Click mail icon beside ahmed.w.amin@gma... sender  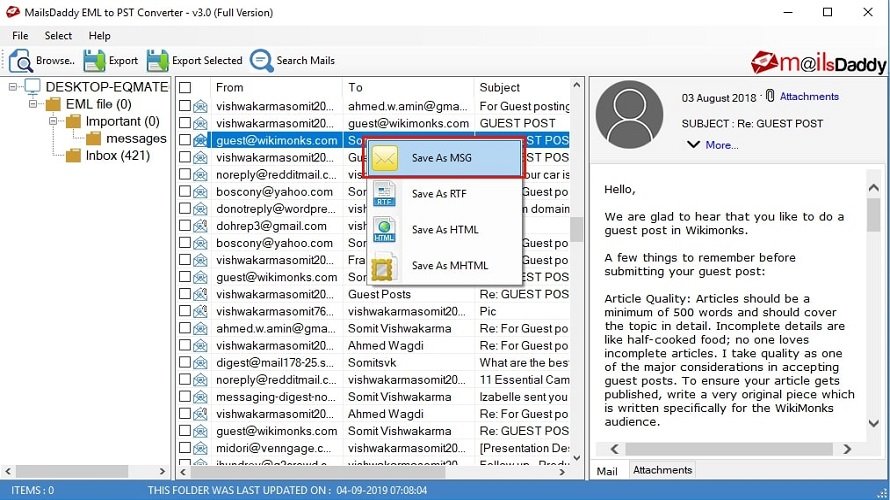(200, 329)
